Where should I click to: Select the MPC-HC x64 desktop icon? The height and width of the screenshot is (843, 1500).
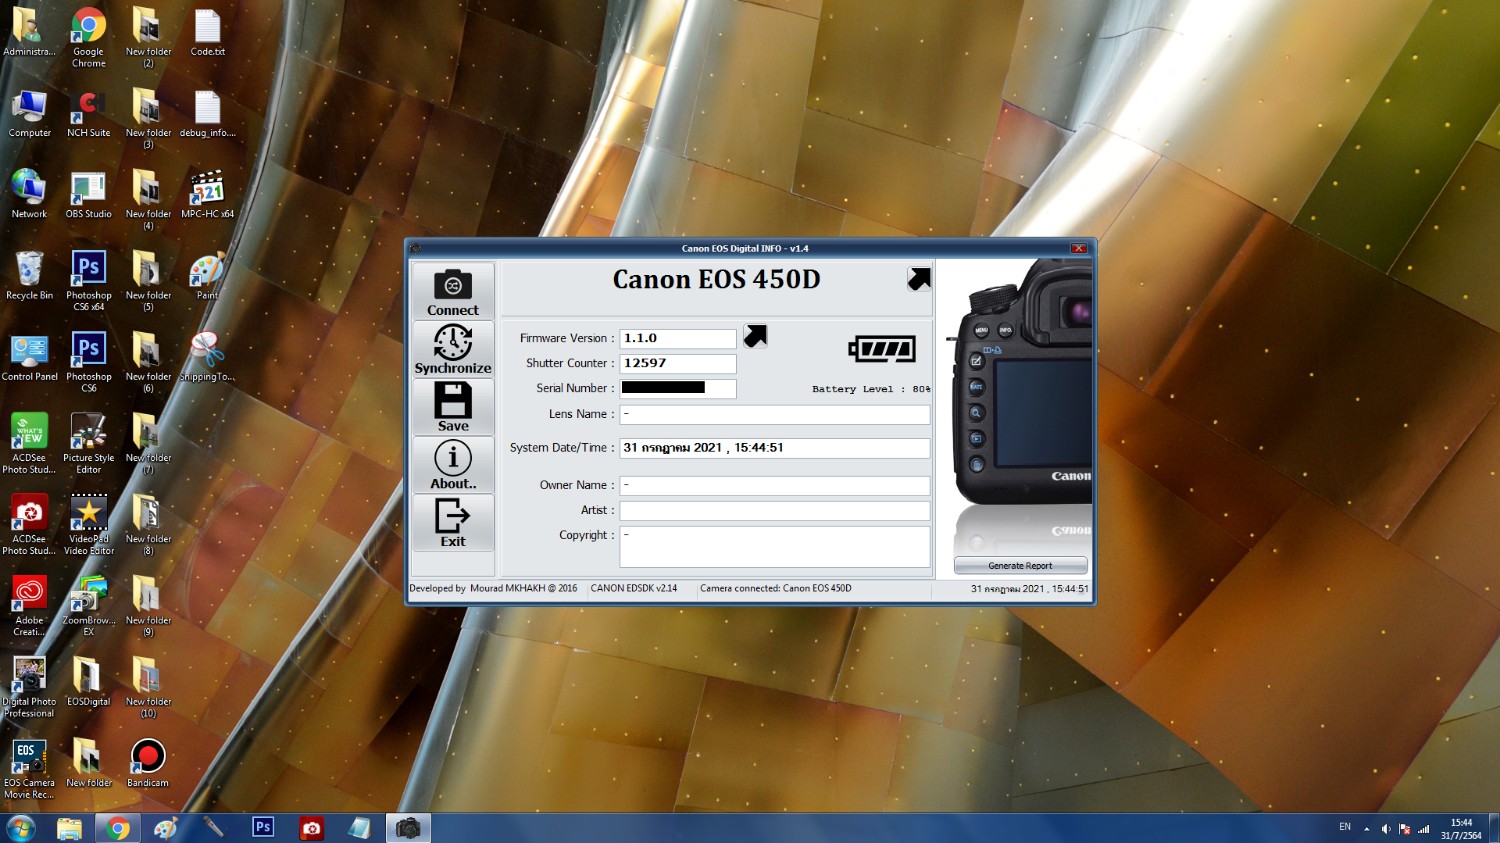tap(207, 194)
